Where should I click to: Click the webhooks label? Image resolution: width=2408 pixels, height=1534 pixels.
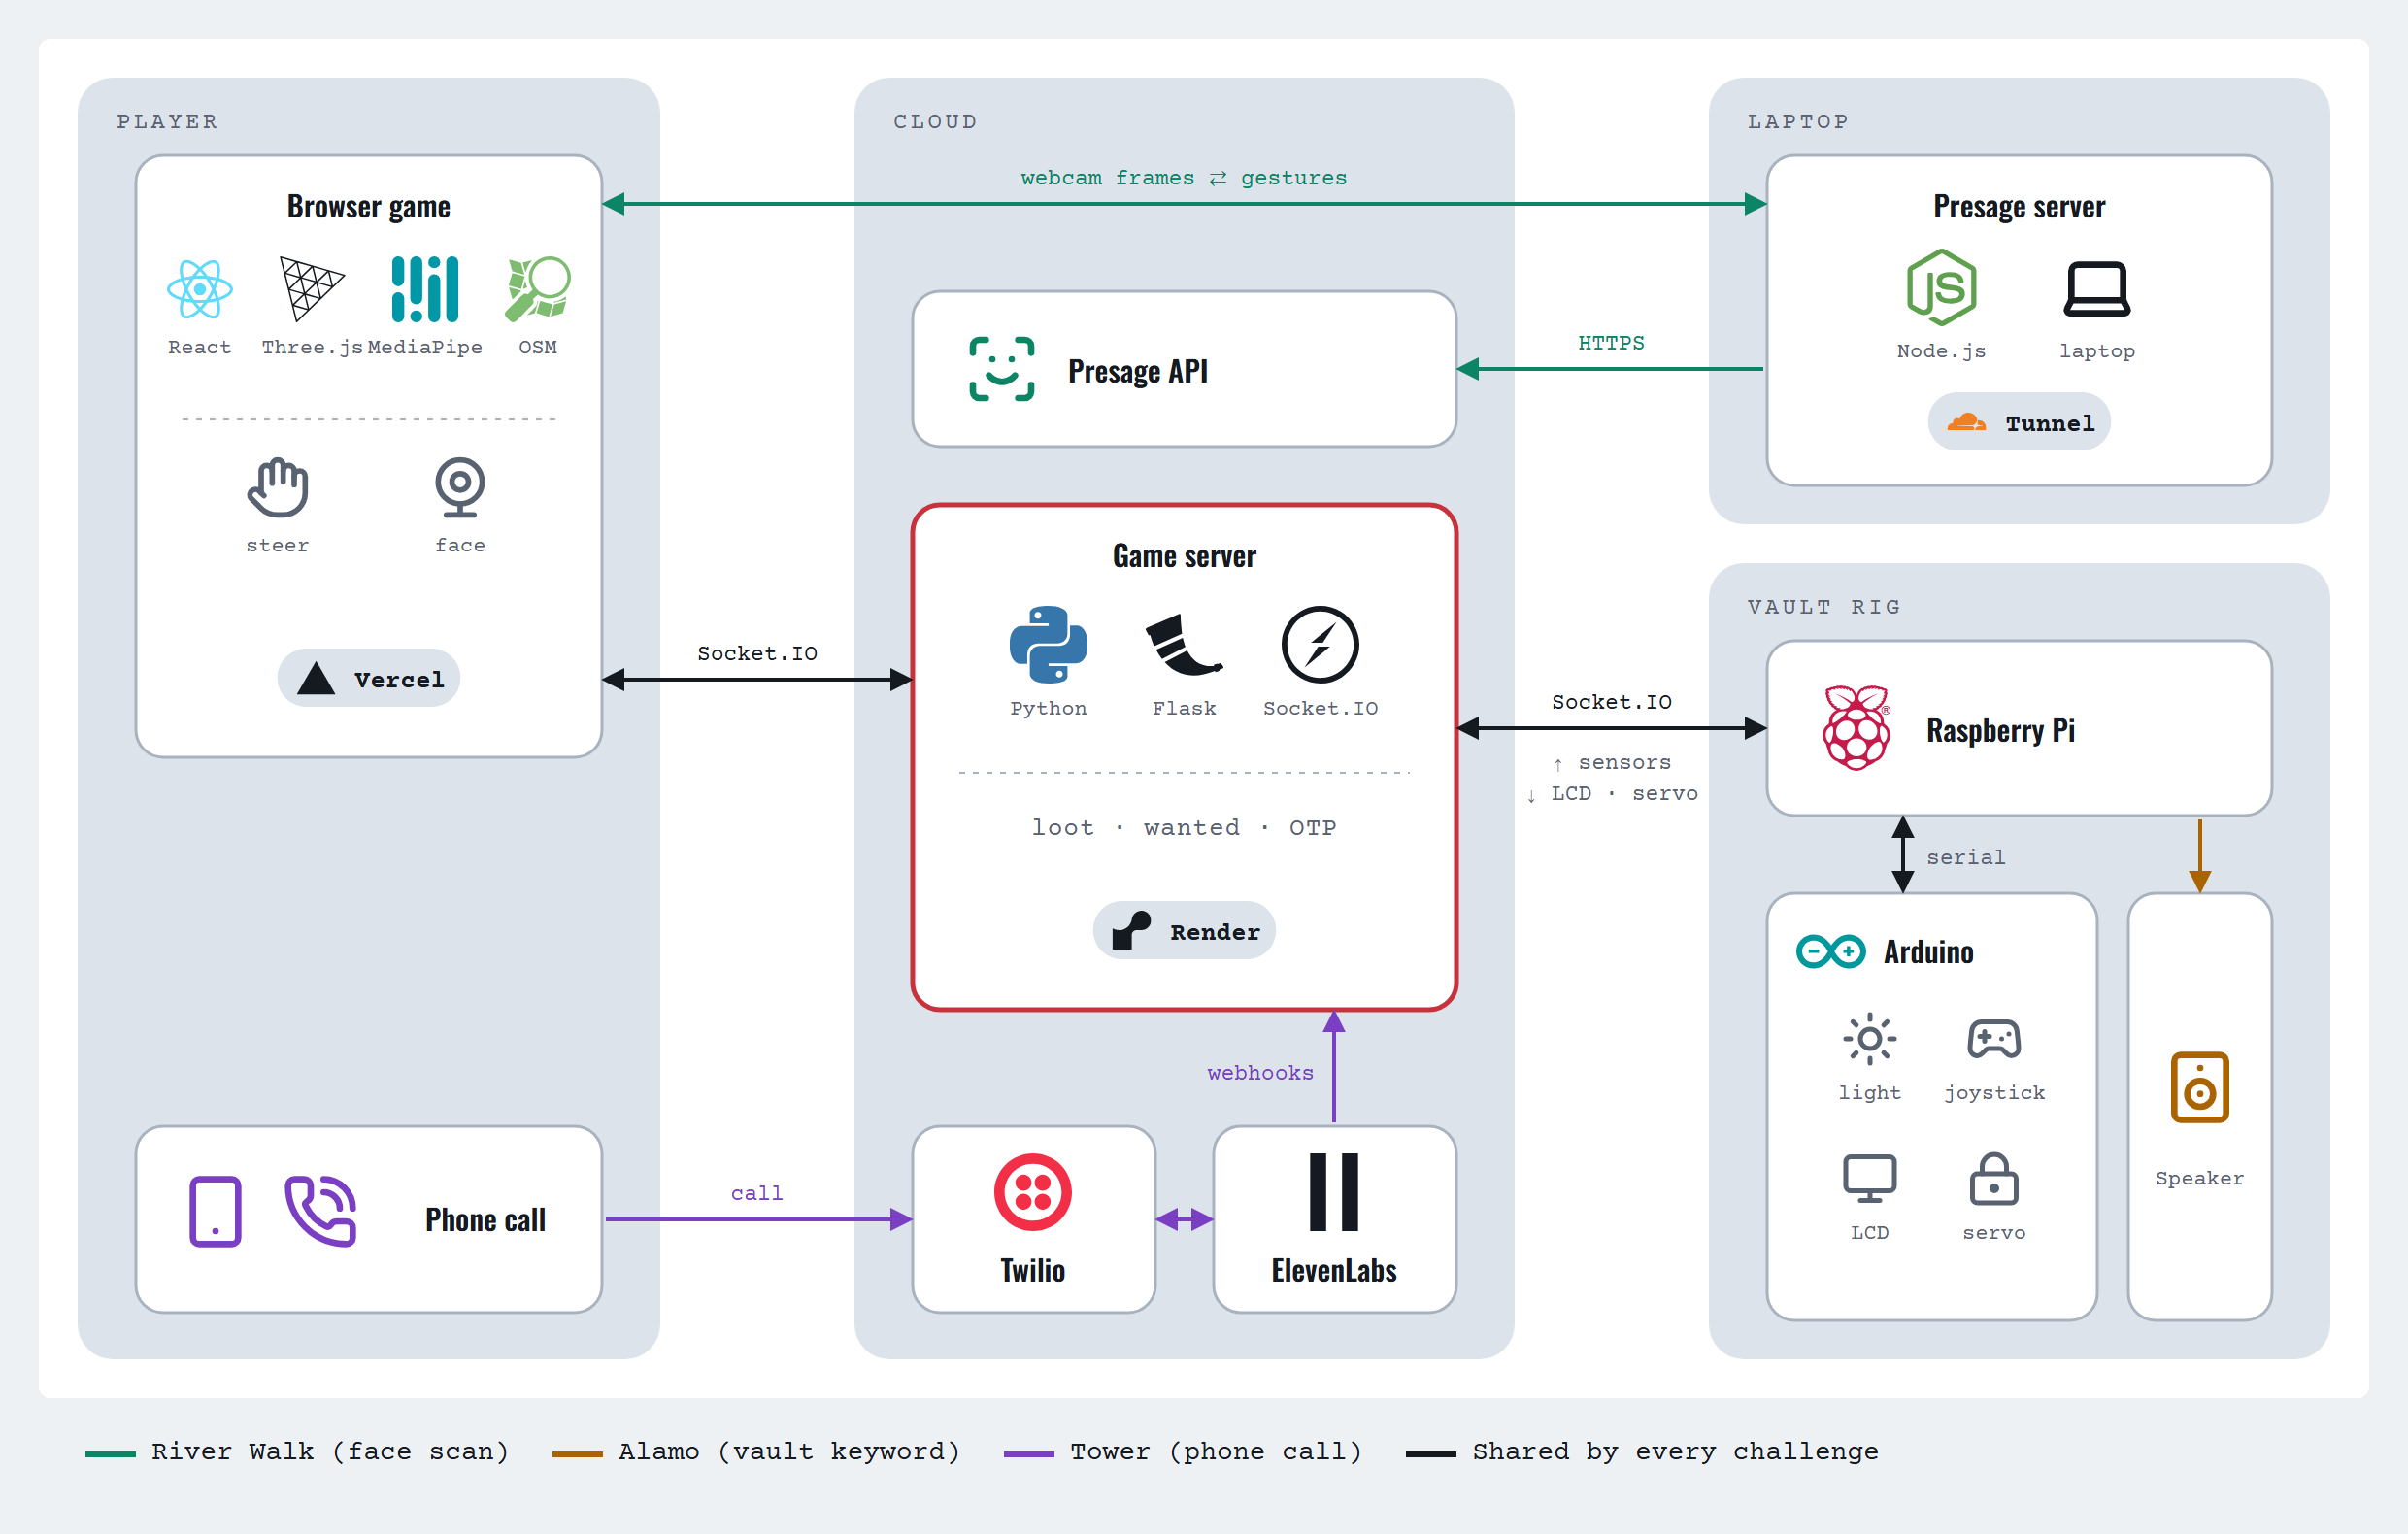[x=1260, y=1073]
